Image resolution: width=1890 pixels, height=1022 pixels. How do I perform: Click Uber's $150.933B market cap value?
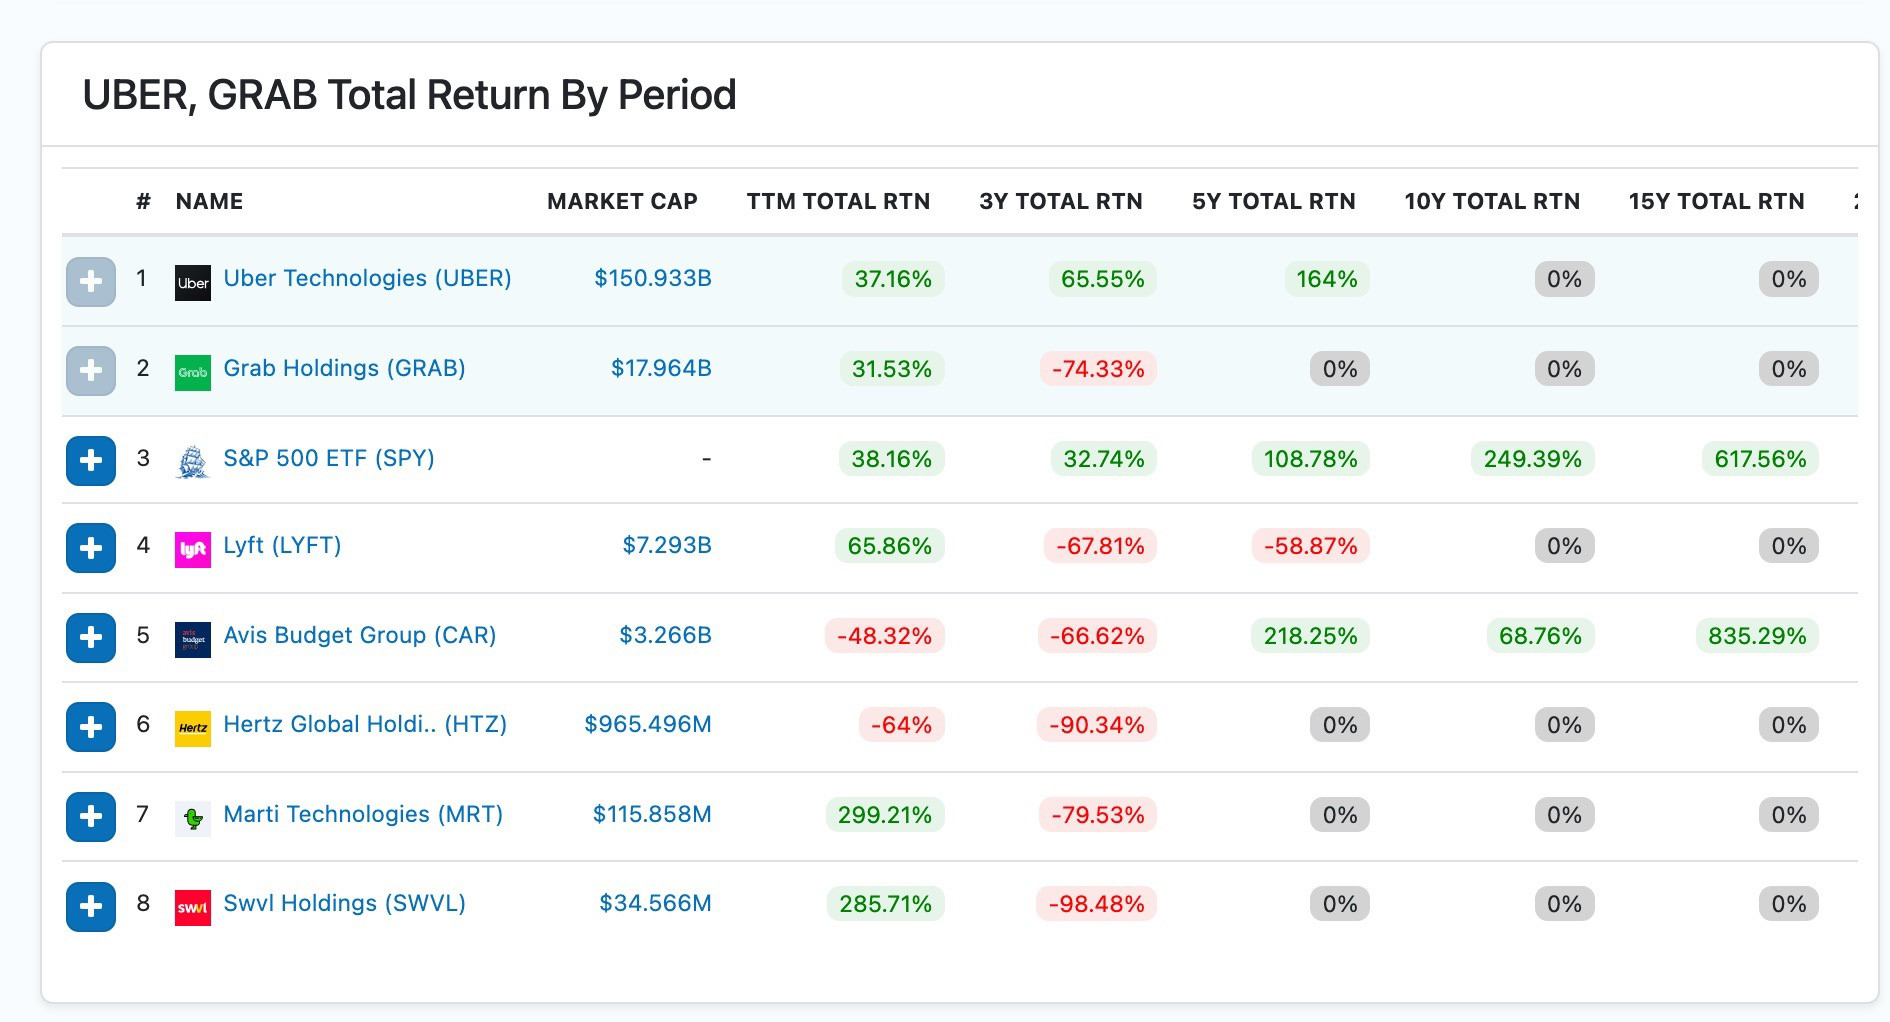click(x=653, y=278)
